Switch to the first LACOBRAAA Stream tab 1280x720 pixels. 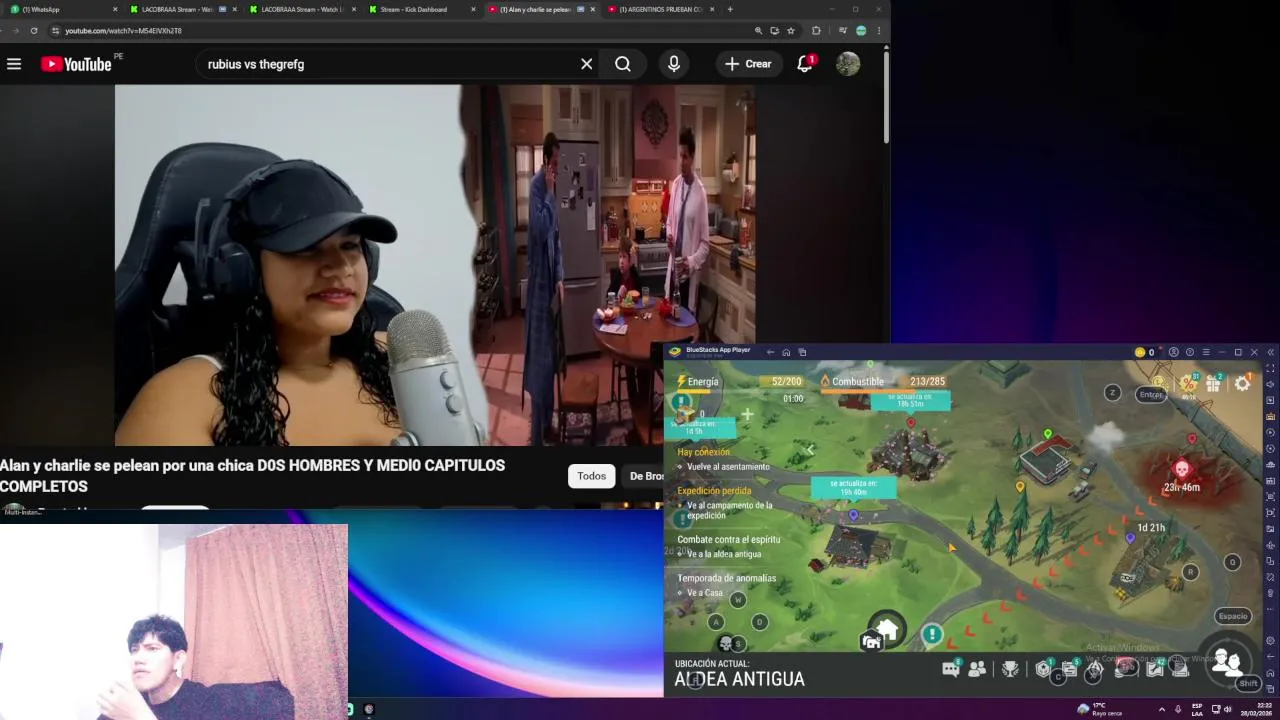(181, 9)
